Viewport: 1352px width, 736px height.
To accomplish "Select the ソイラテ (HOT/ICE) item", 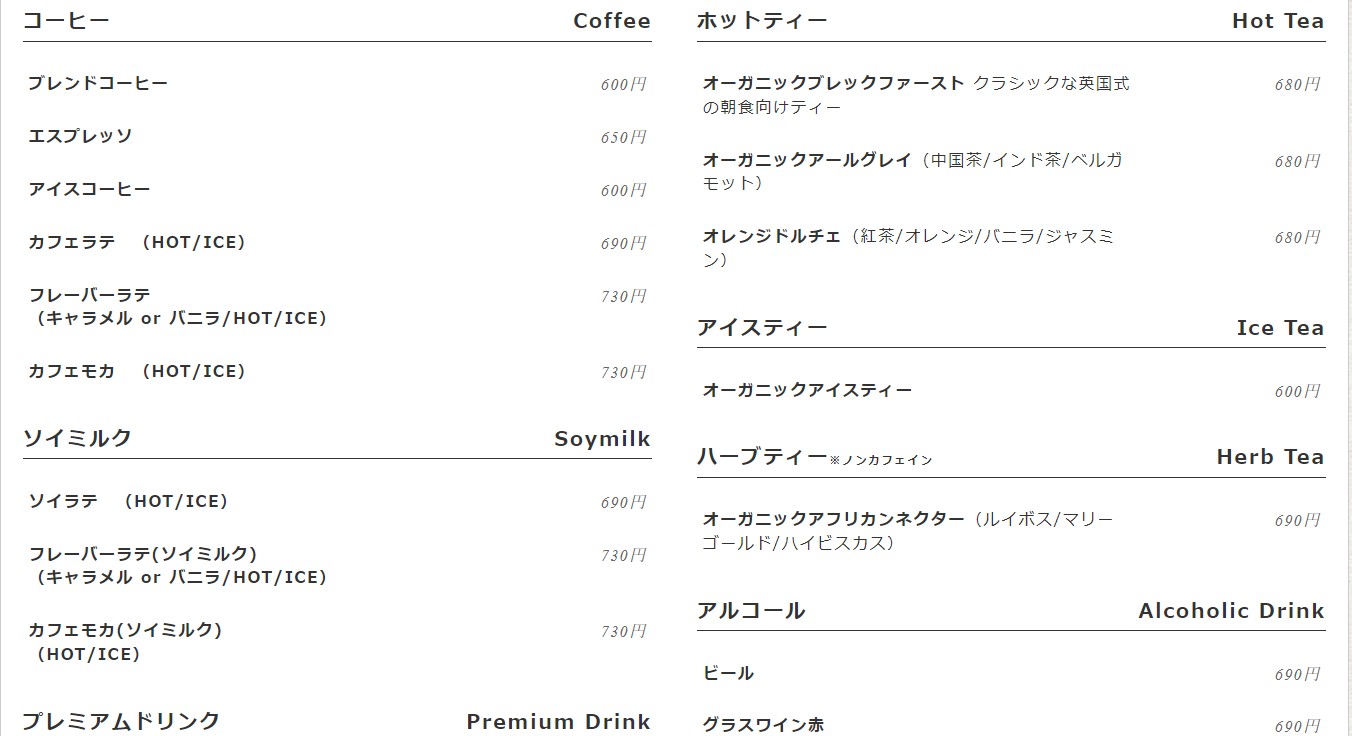I will (128, 501).
